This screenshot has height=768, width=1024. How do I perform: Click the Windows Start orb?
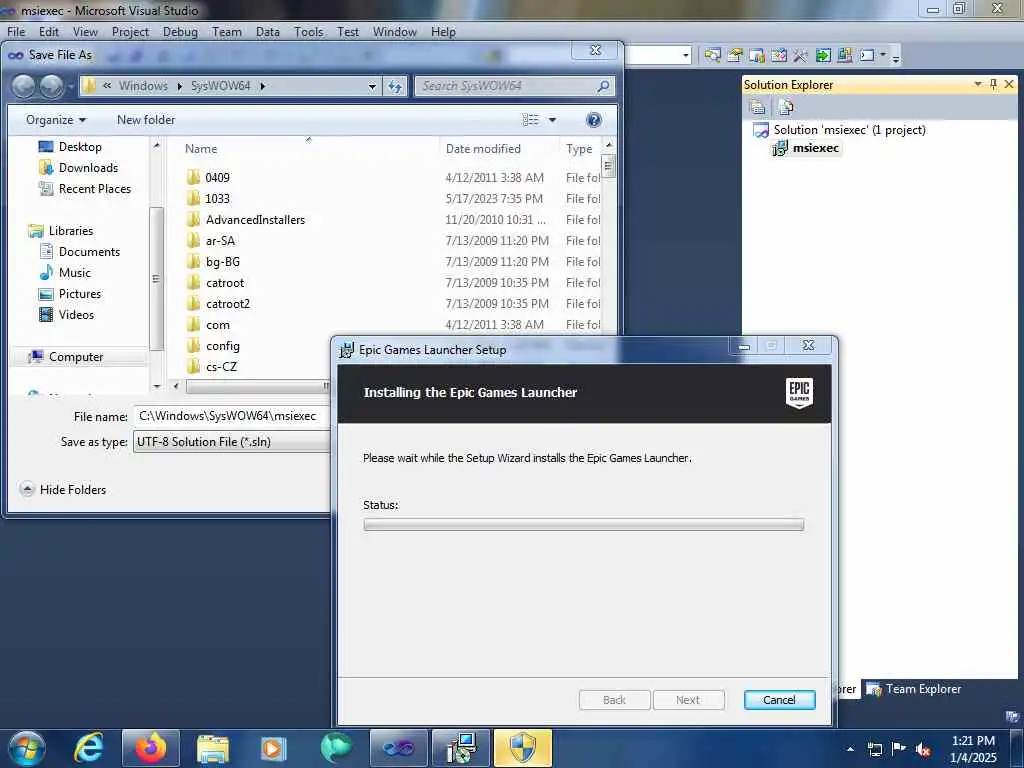pyautogui.click(x=25, y=748)
